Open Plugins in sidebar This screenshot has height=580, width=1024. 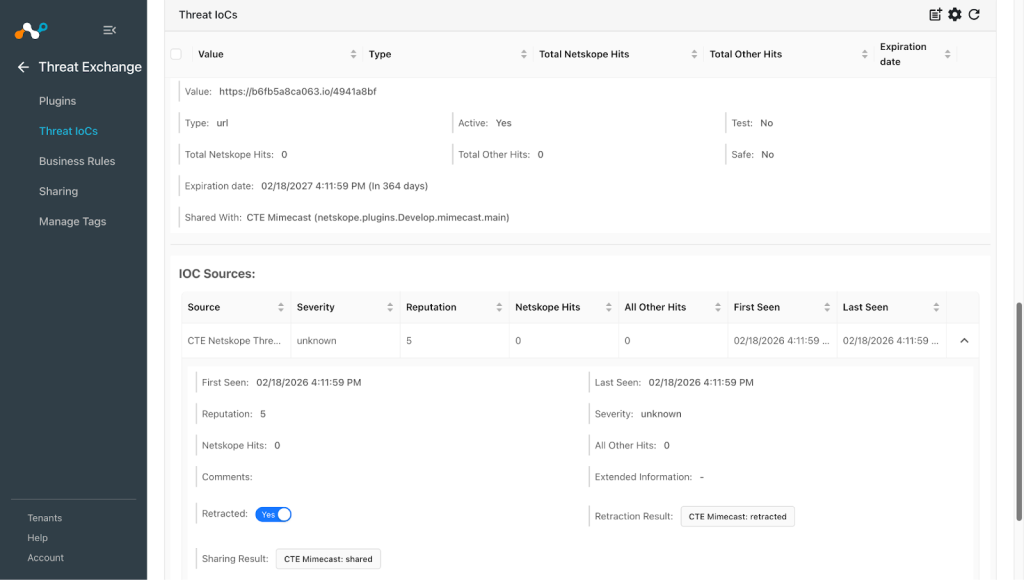click(57, 101)
